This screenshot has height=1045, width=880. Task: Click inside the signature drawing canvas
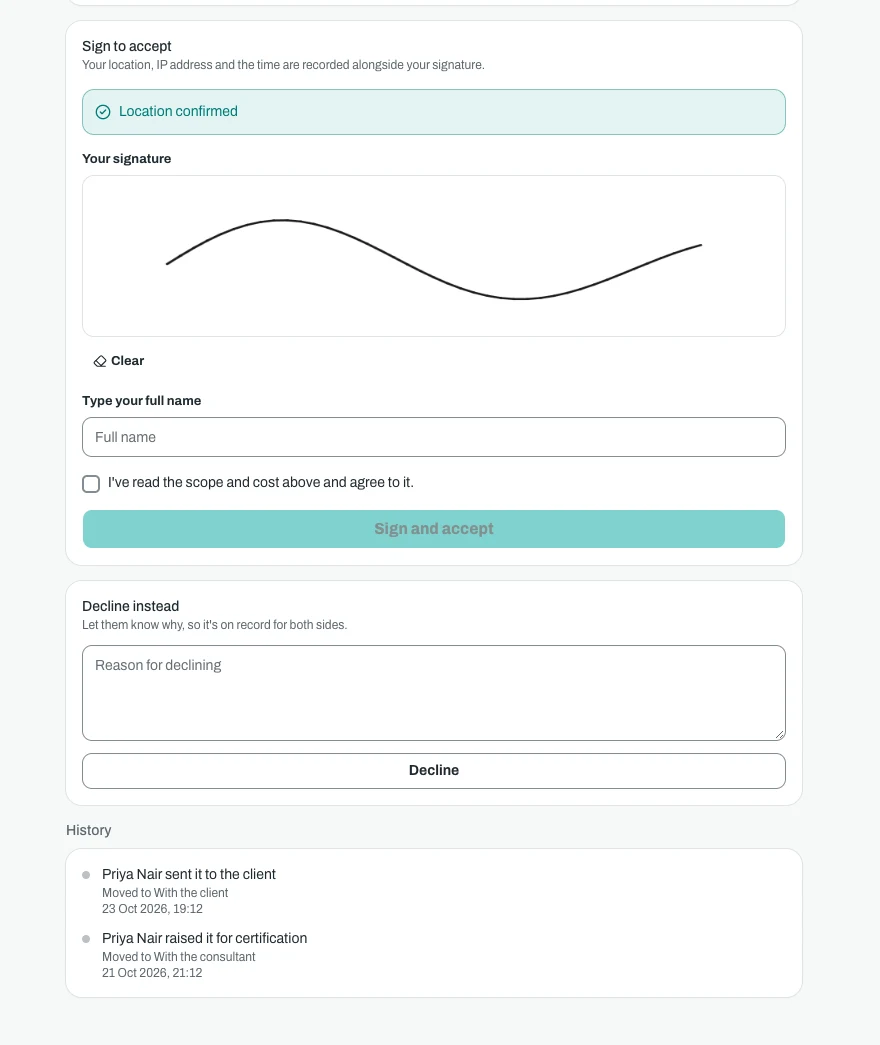click(x=434, y=256)
